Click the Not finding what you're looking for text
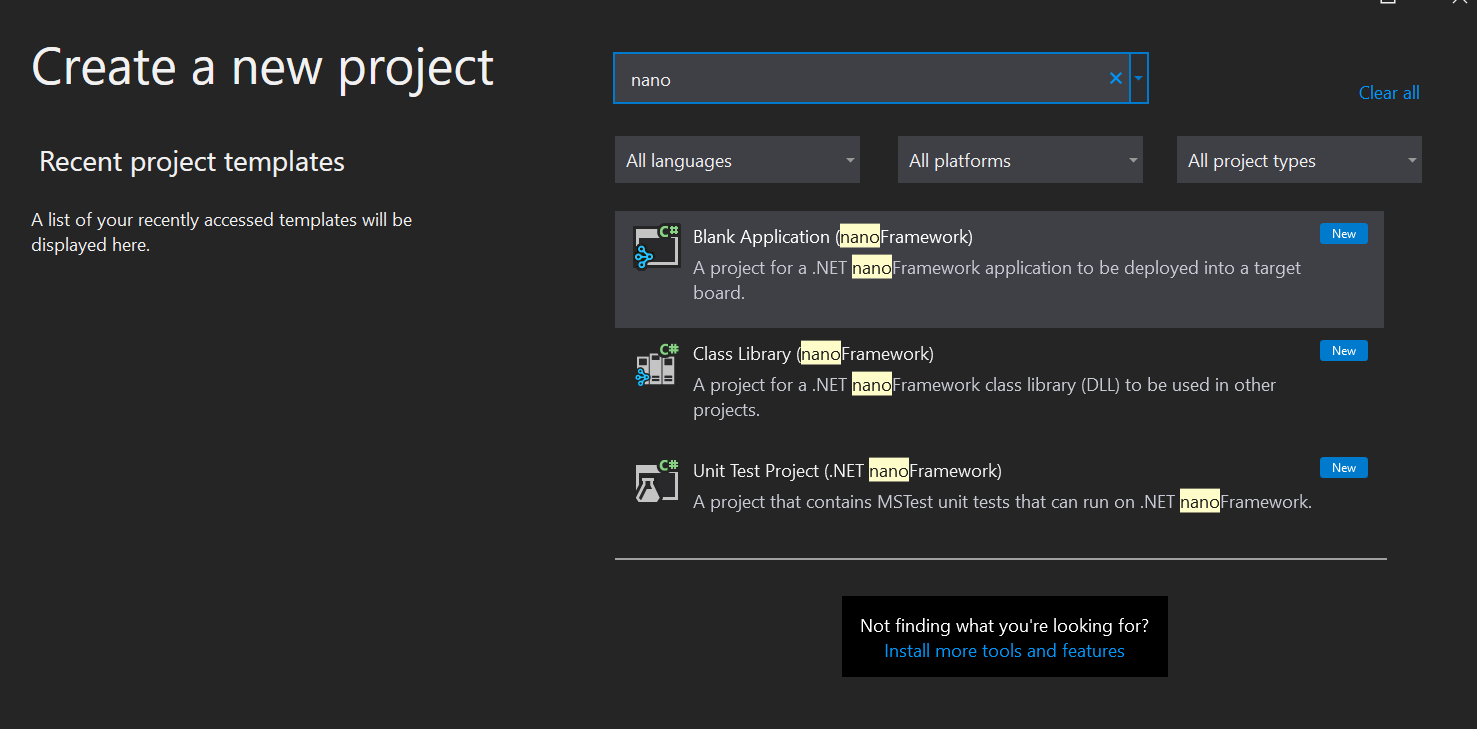 1004,626
